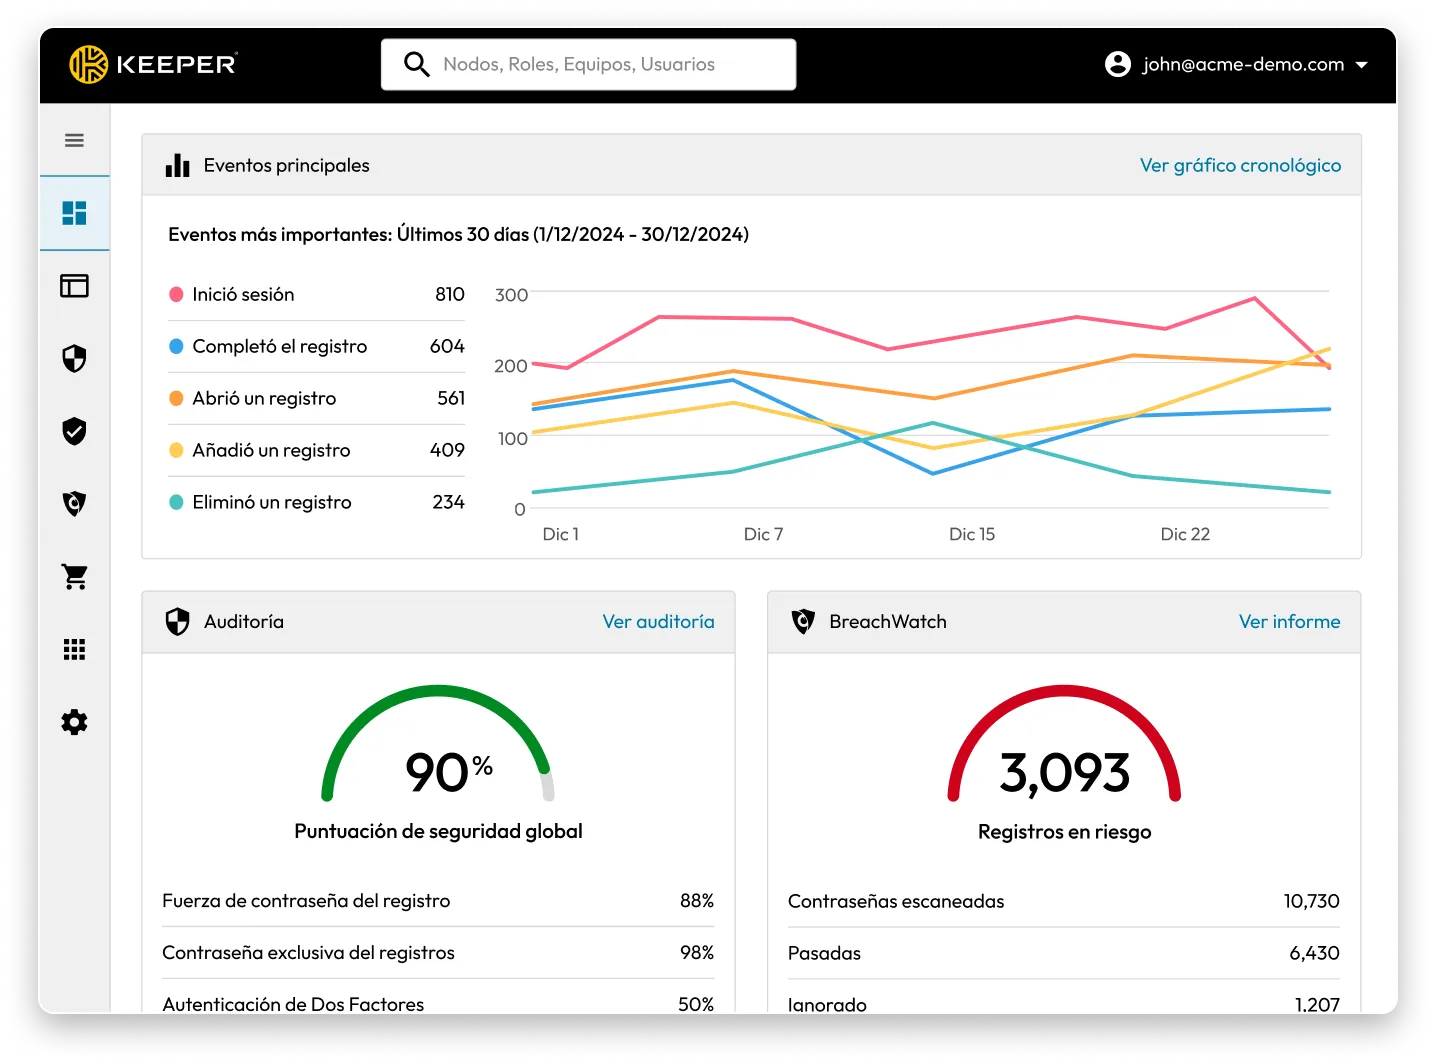This screenshot has height=1062, width=1434.
Task: Click the green 90% security score gauge
Action: 438,745
